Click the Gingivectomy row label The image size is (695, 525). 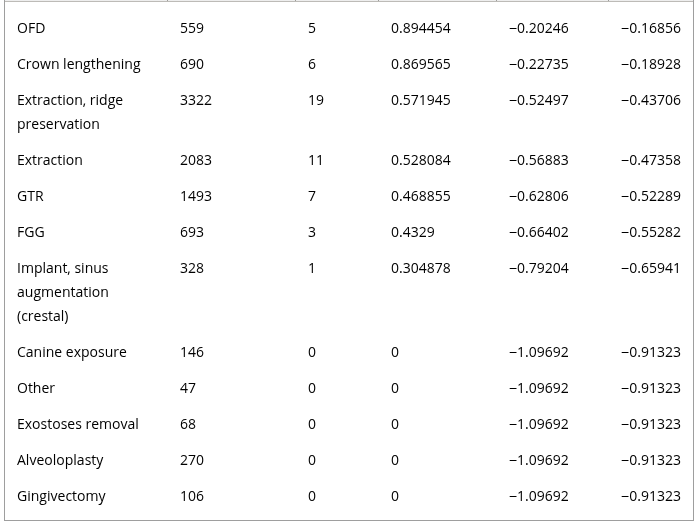[61, 496]
